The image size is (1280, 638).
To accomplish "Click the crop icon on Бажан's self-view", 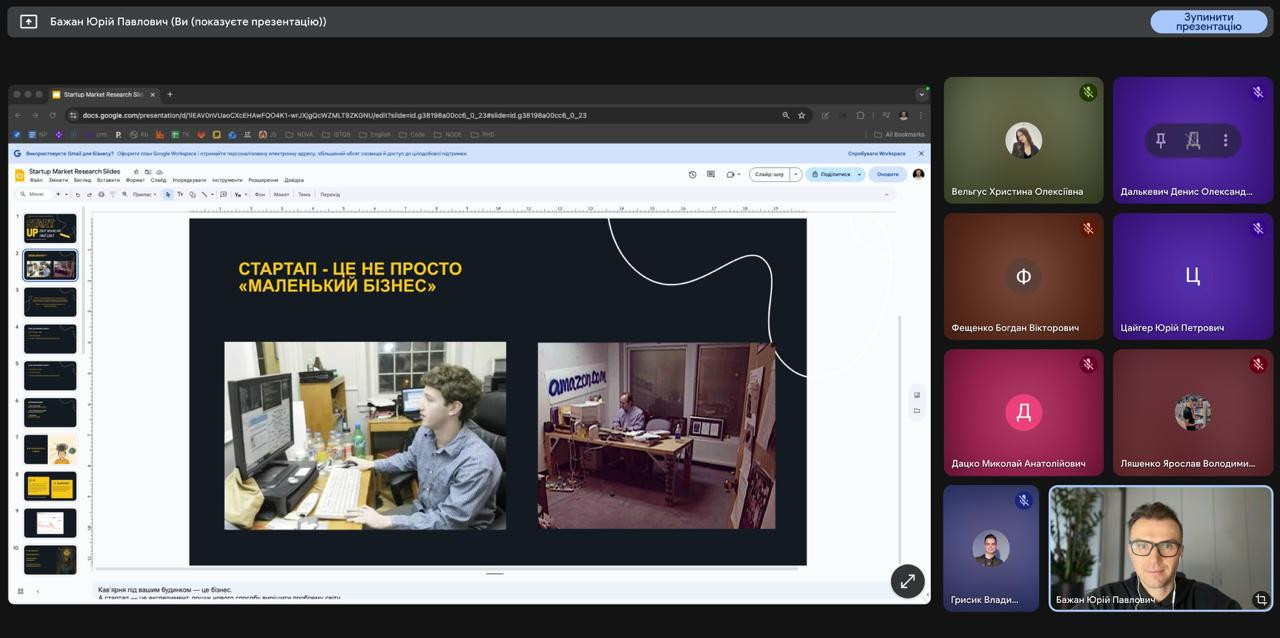I will (x=1259, y=599).
